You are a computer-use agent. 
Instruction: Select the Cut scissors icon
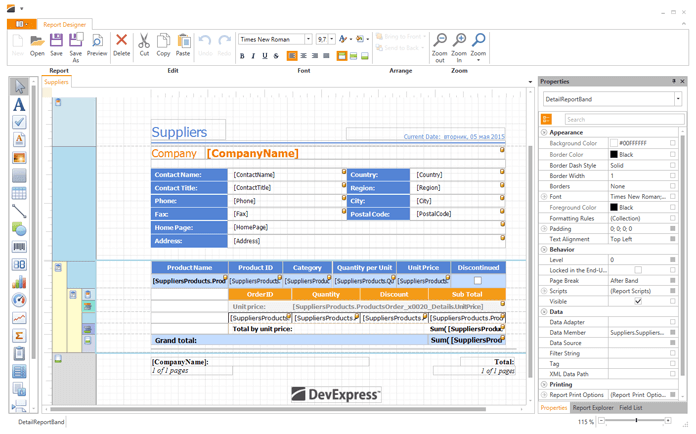pyautogui.click(x=144, y=44)
